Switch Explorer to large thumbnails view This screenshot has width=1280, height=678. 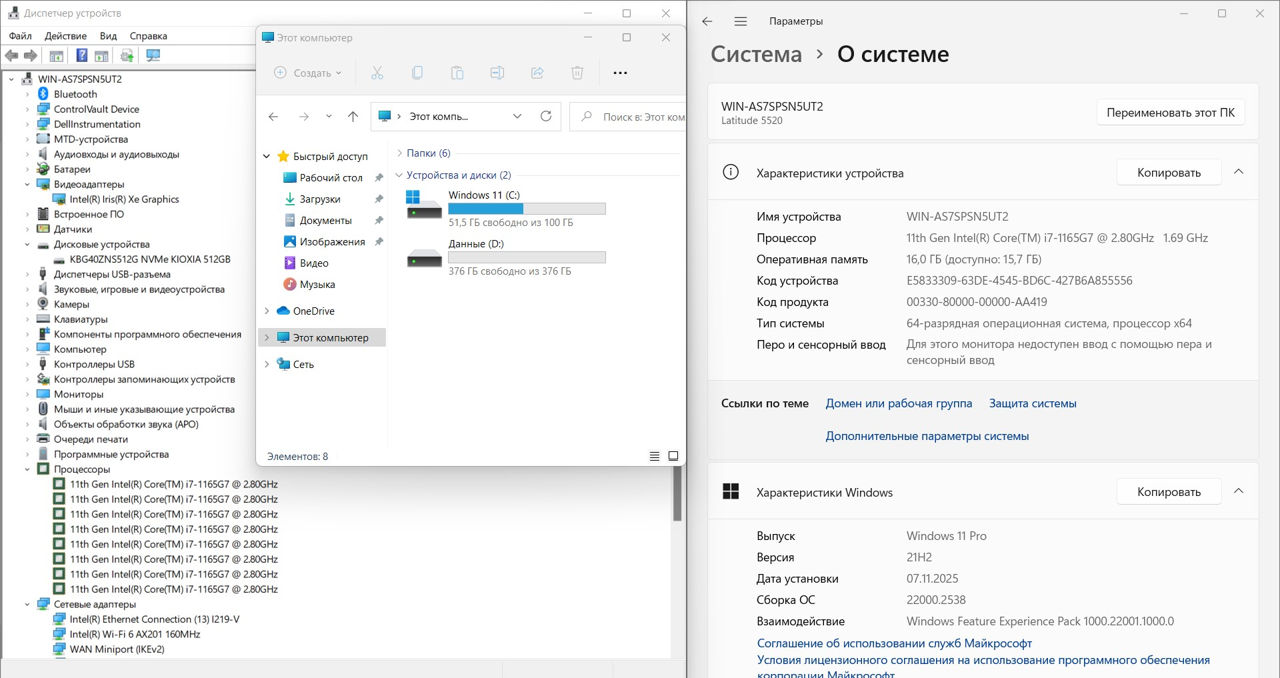point(673,456)
